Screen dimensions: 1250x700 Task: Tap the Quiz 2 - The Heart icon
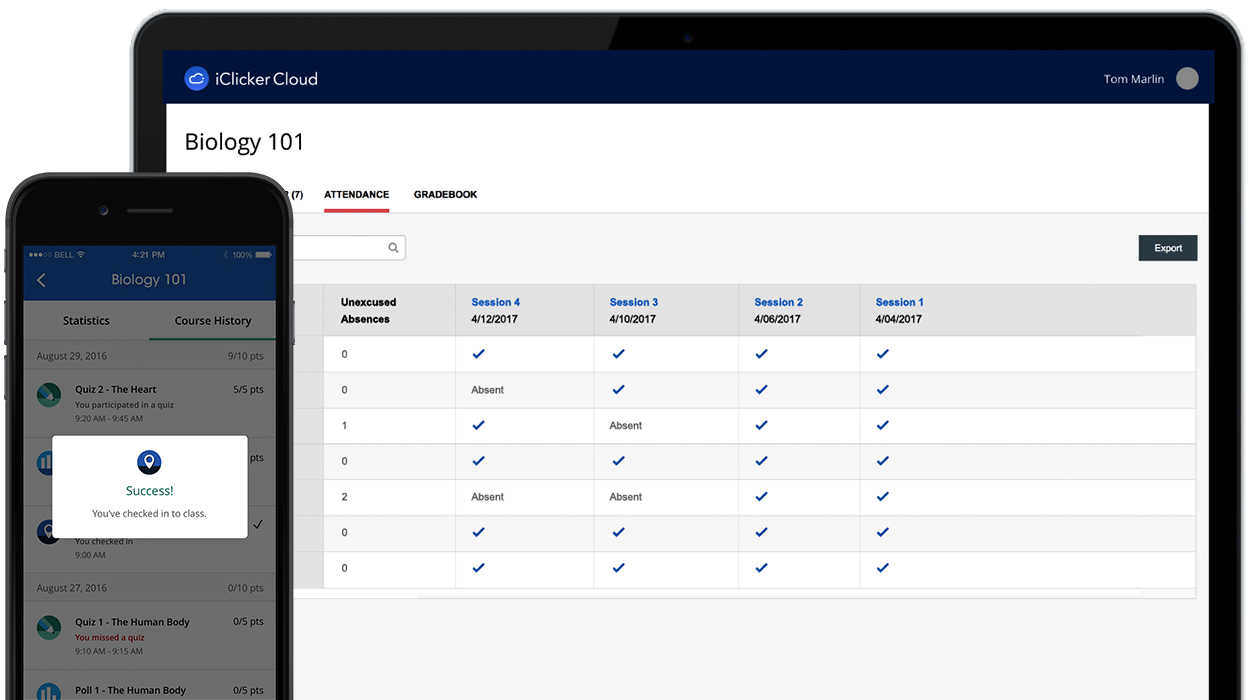tap(49, 396)
